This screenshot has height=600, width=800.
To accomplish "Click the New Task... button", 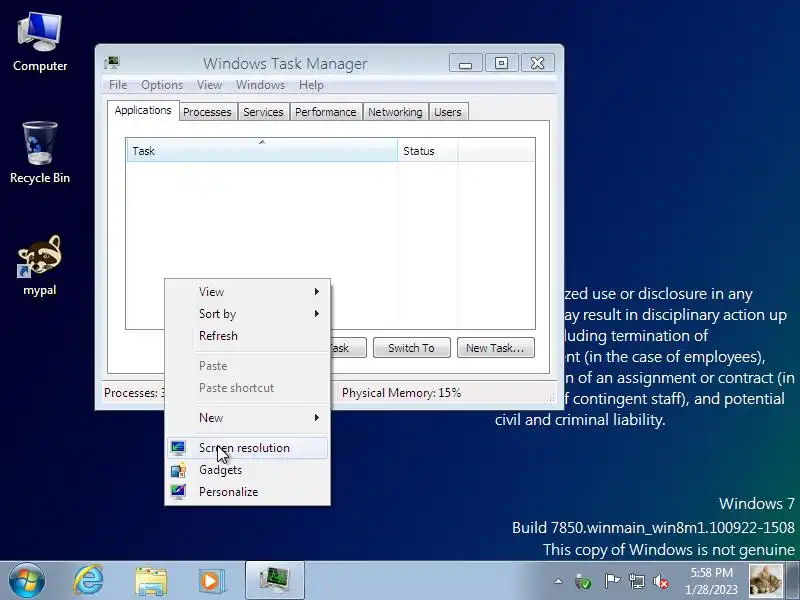I will point(495,348).
